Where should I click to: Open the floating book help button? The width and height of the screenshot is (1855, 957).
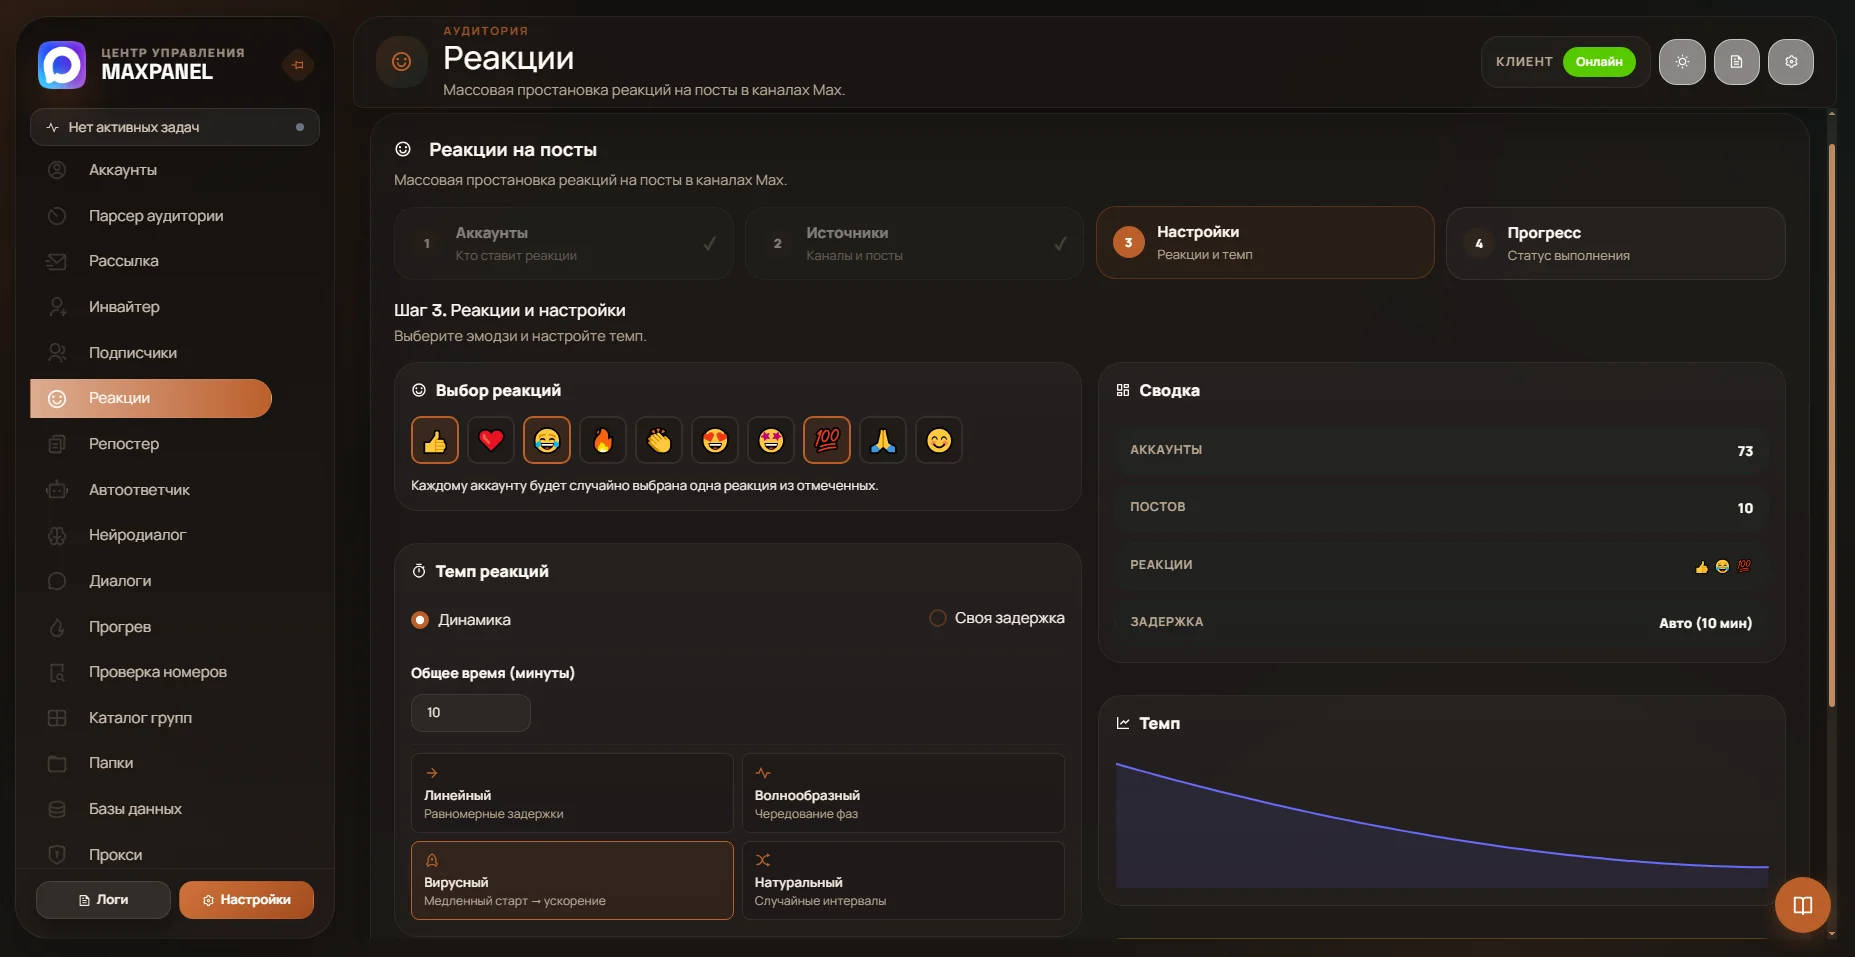point(1802,905)
